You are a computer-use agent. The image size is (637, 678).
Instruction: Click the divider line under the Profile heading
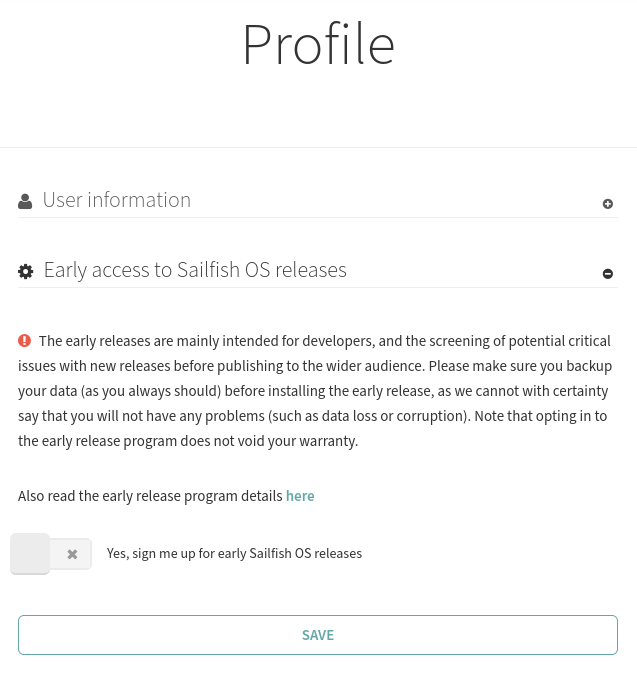click(x=318, y=148)
